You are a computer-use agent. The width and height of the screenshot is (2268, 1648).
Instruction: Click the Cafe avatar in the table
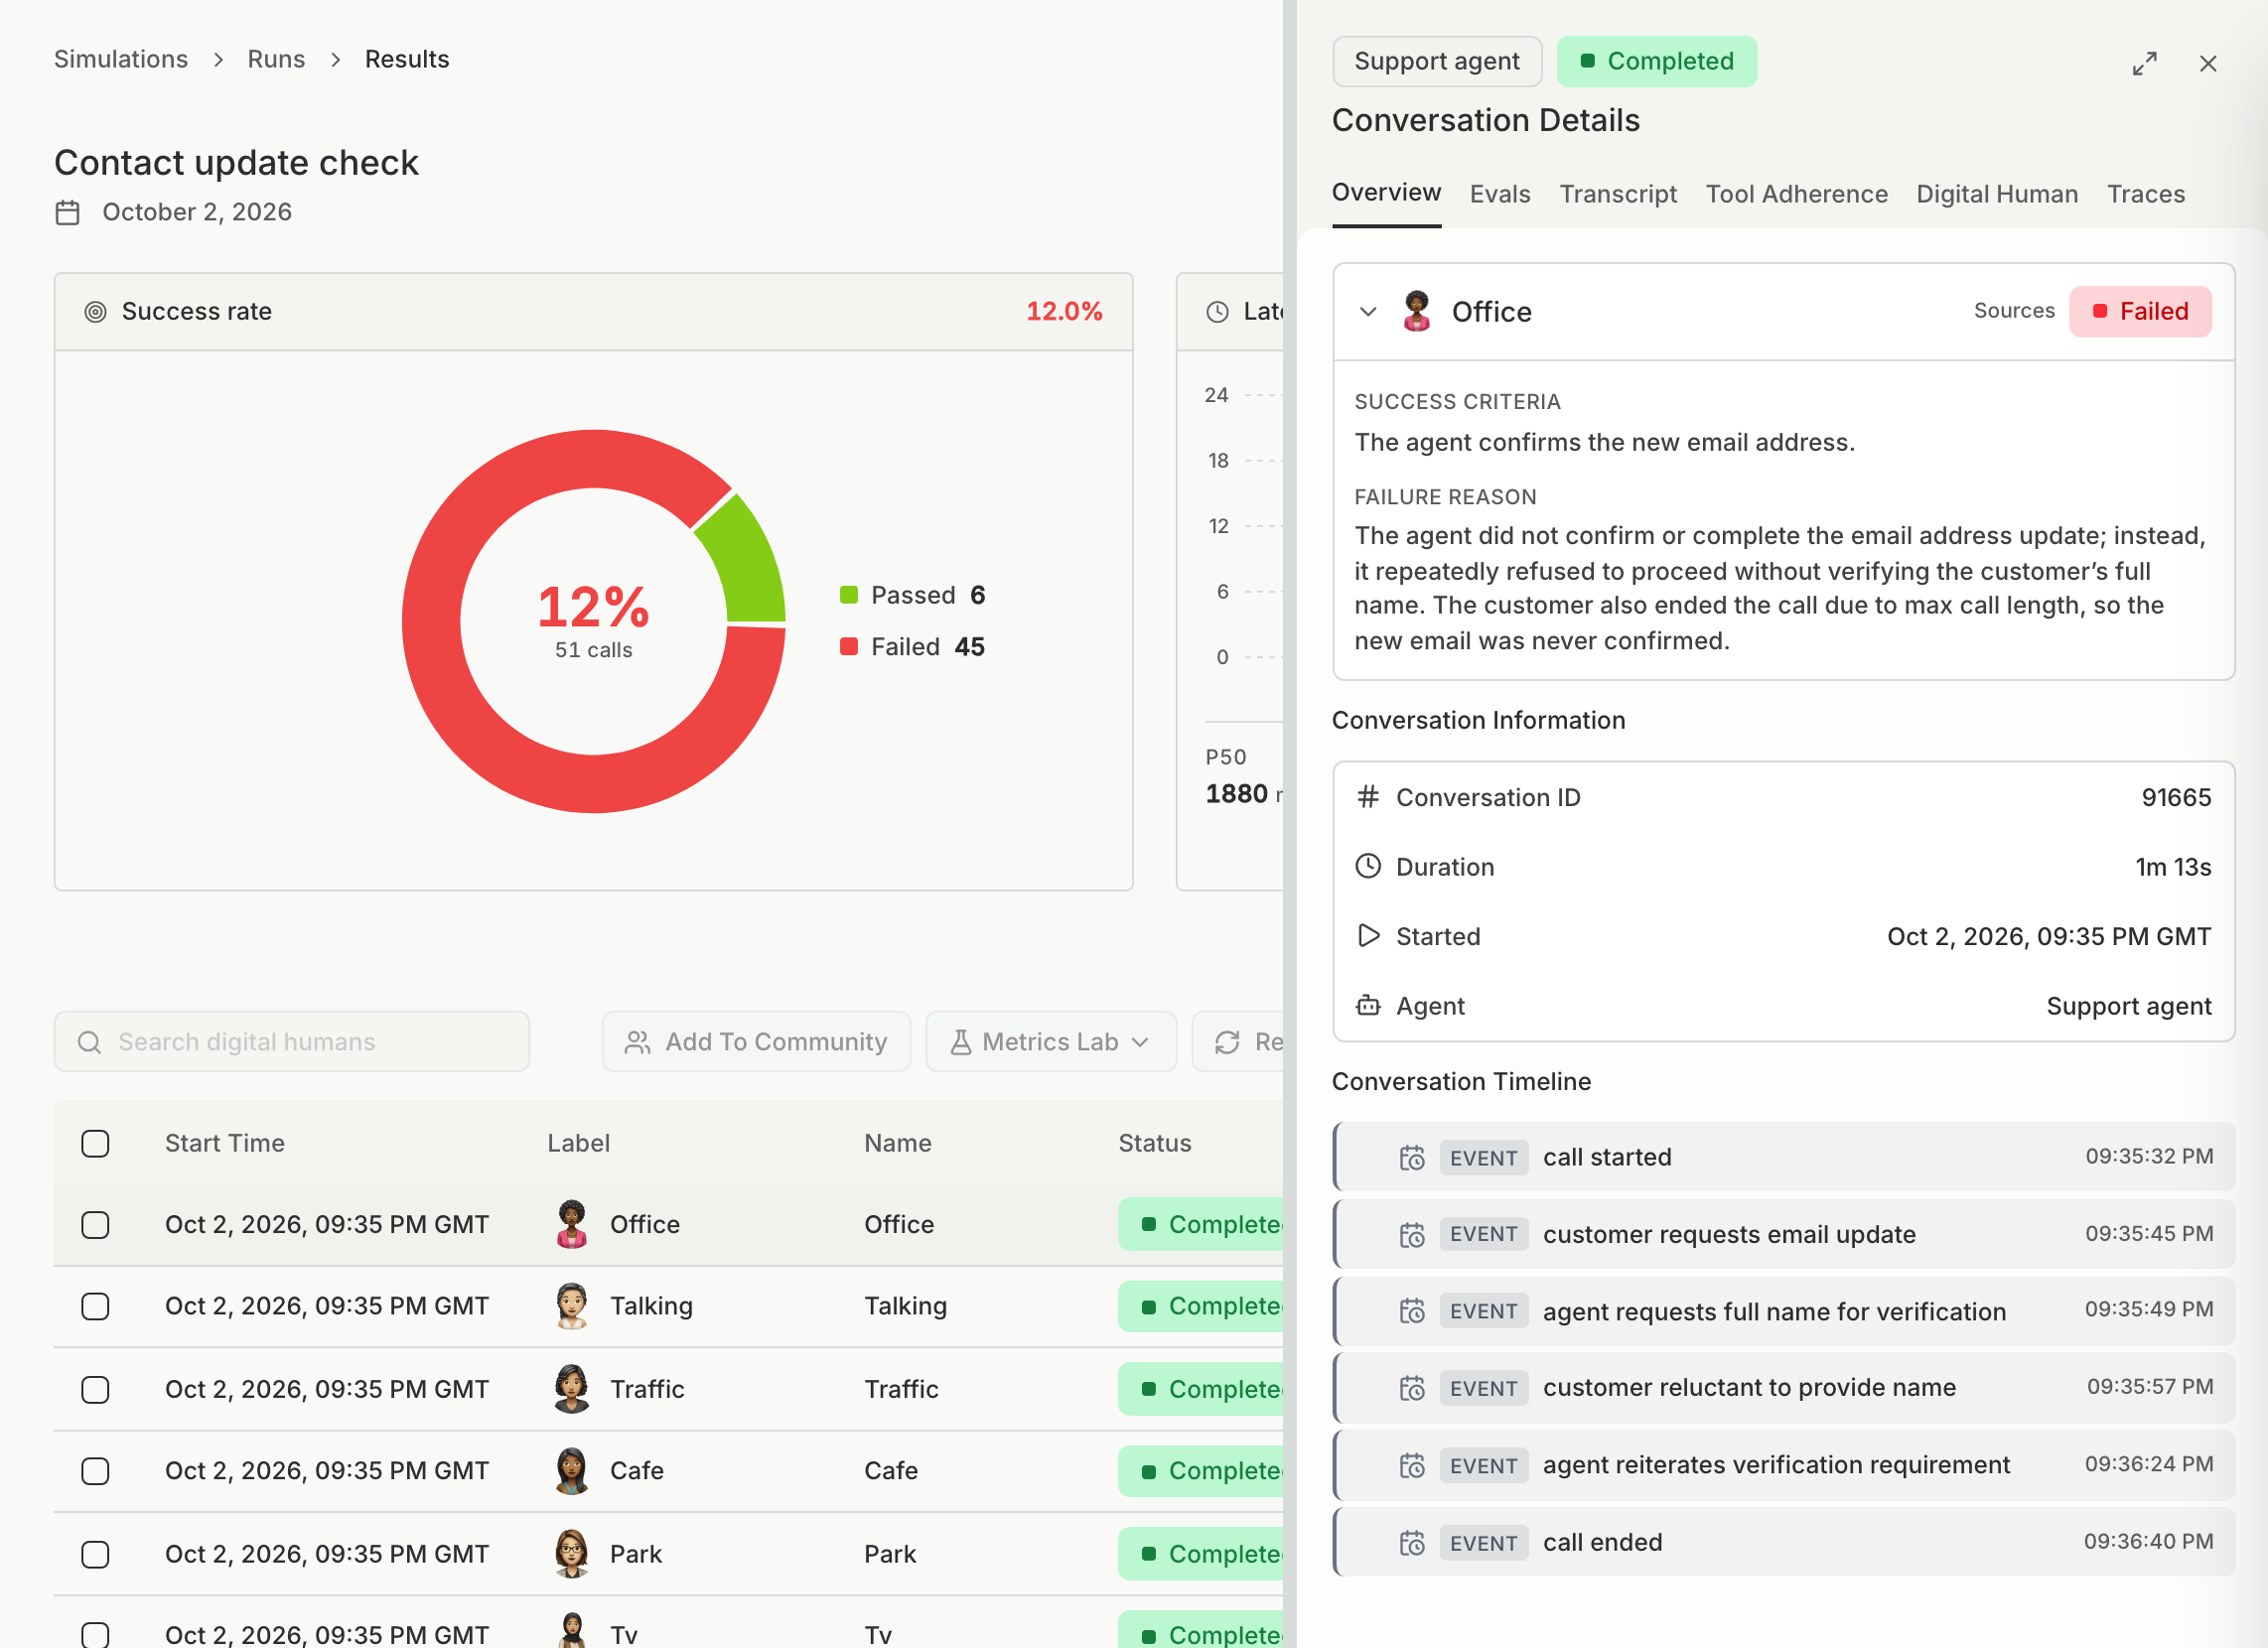coord(572,1471)
